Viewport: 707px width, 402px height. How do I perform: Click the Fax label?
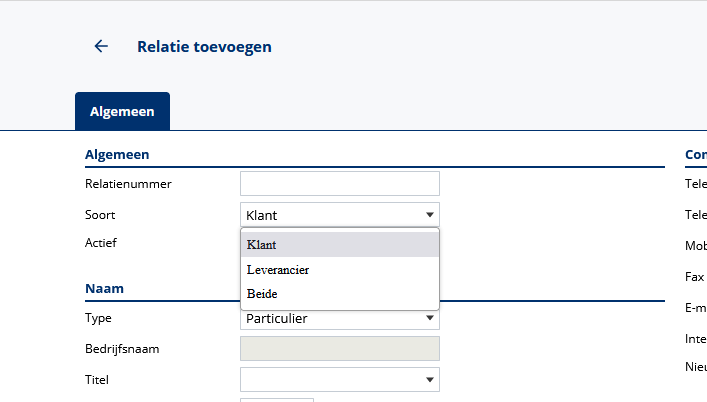(x=695, y=277)
